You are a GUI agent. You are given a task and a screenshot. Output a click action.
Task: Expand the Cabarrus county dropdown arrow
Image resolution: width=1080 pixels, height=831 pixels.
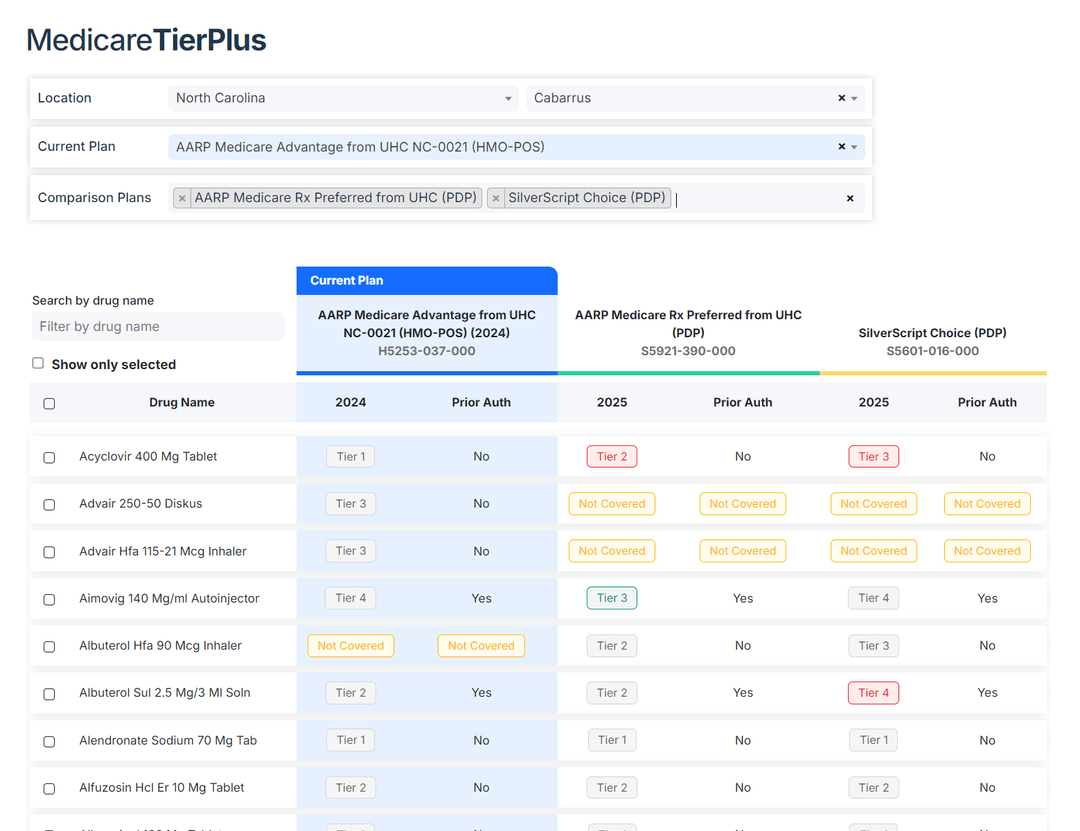(854, 99)
